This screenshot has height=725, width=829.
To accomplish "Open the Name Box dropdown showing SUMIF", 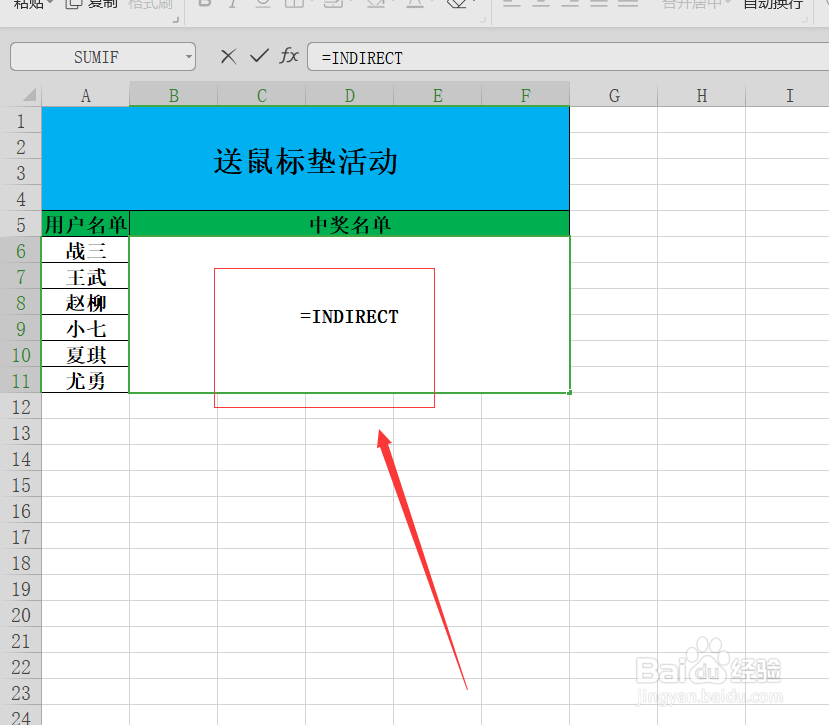I will tap(188, 56).
